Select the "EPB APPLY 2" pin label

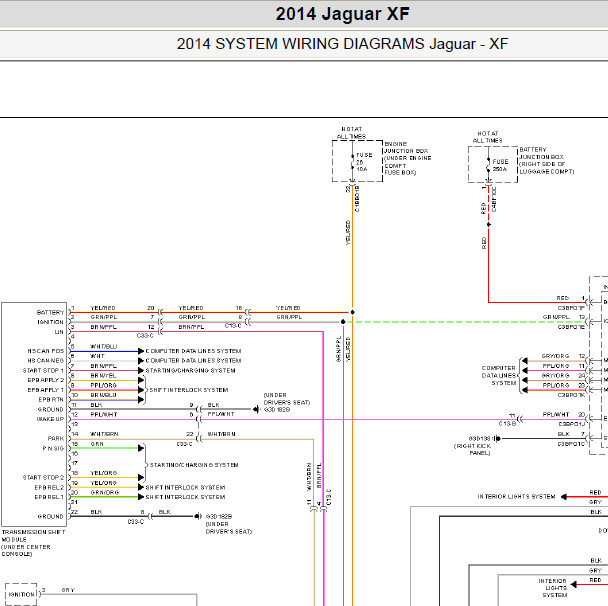point(45,380)
